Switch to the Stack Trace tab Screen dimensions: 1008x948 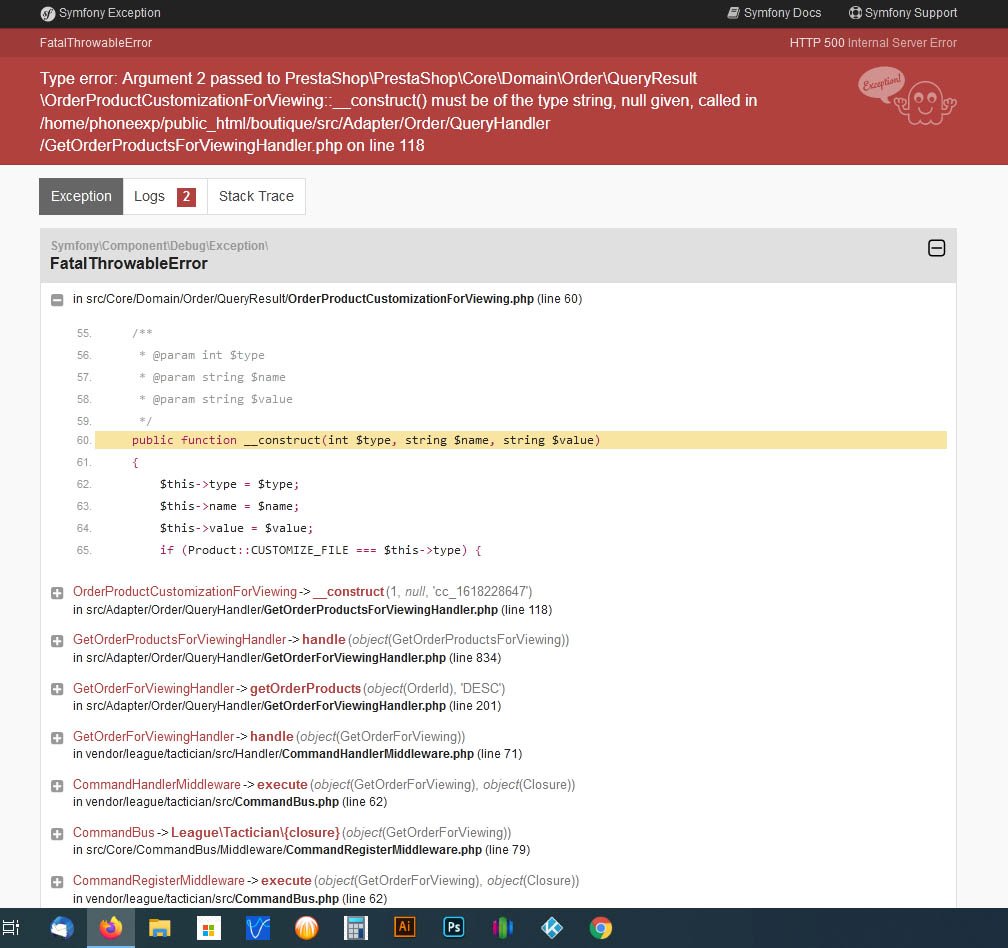pos(256,196)
